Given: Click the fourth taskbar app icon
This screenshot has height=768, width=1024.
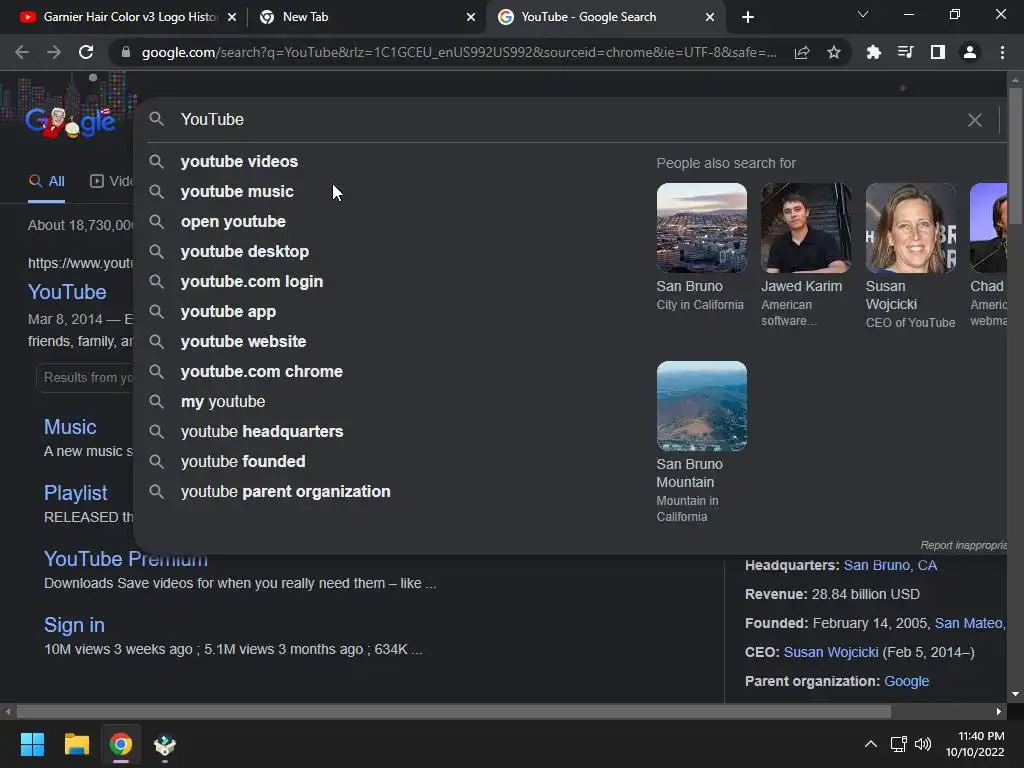Looking at the screenshot, I should (165, 744).
